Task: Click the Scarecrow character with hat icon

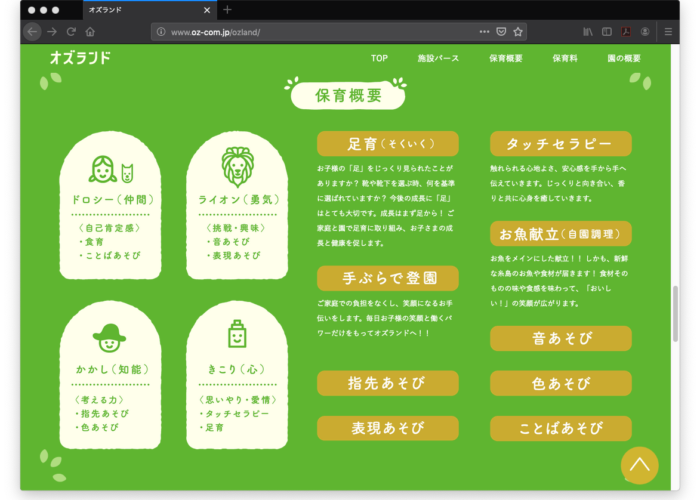Action: 110,334
